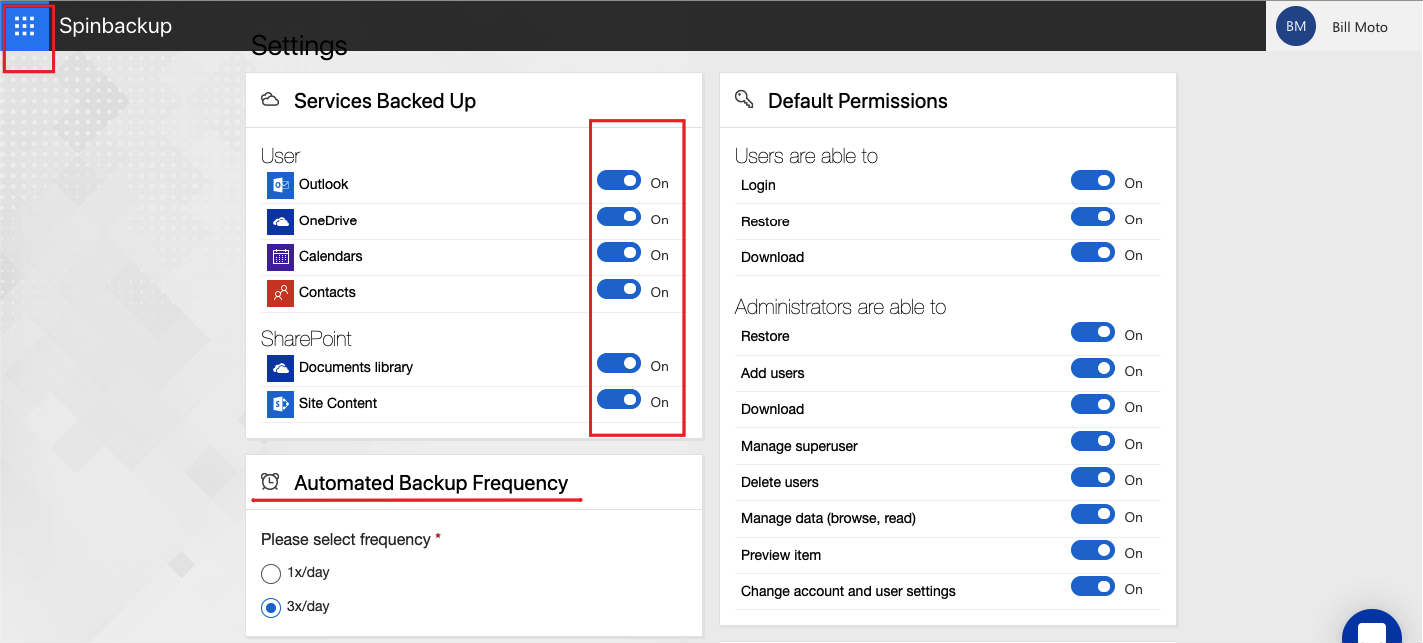Click the Spinbackup brand name

(115, 26)
